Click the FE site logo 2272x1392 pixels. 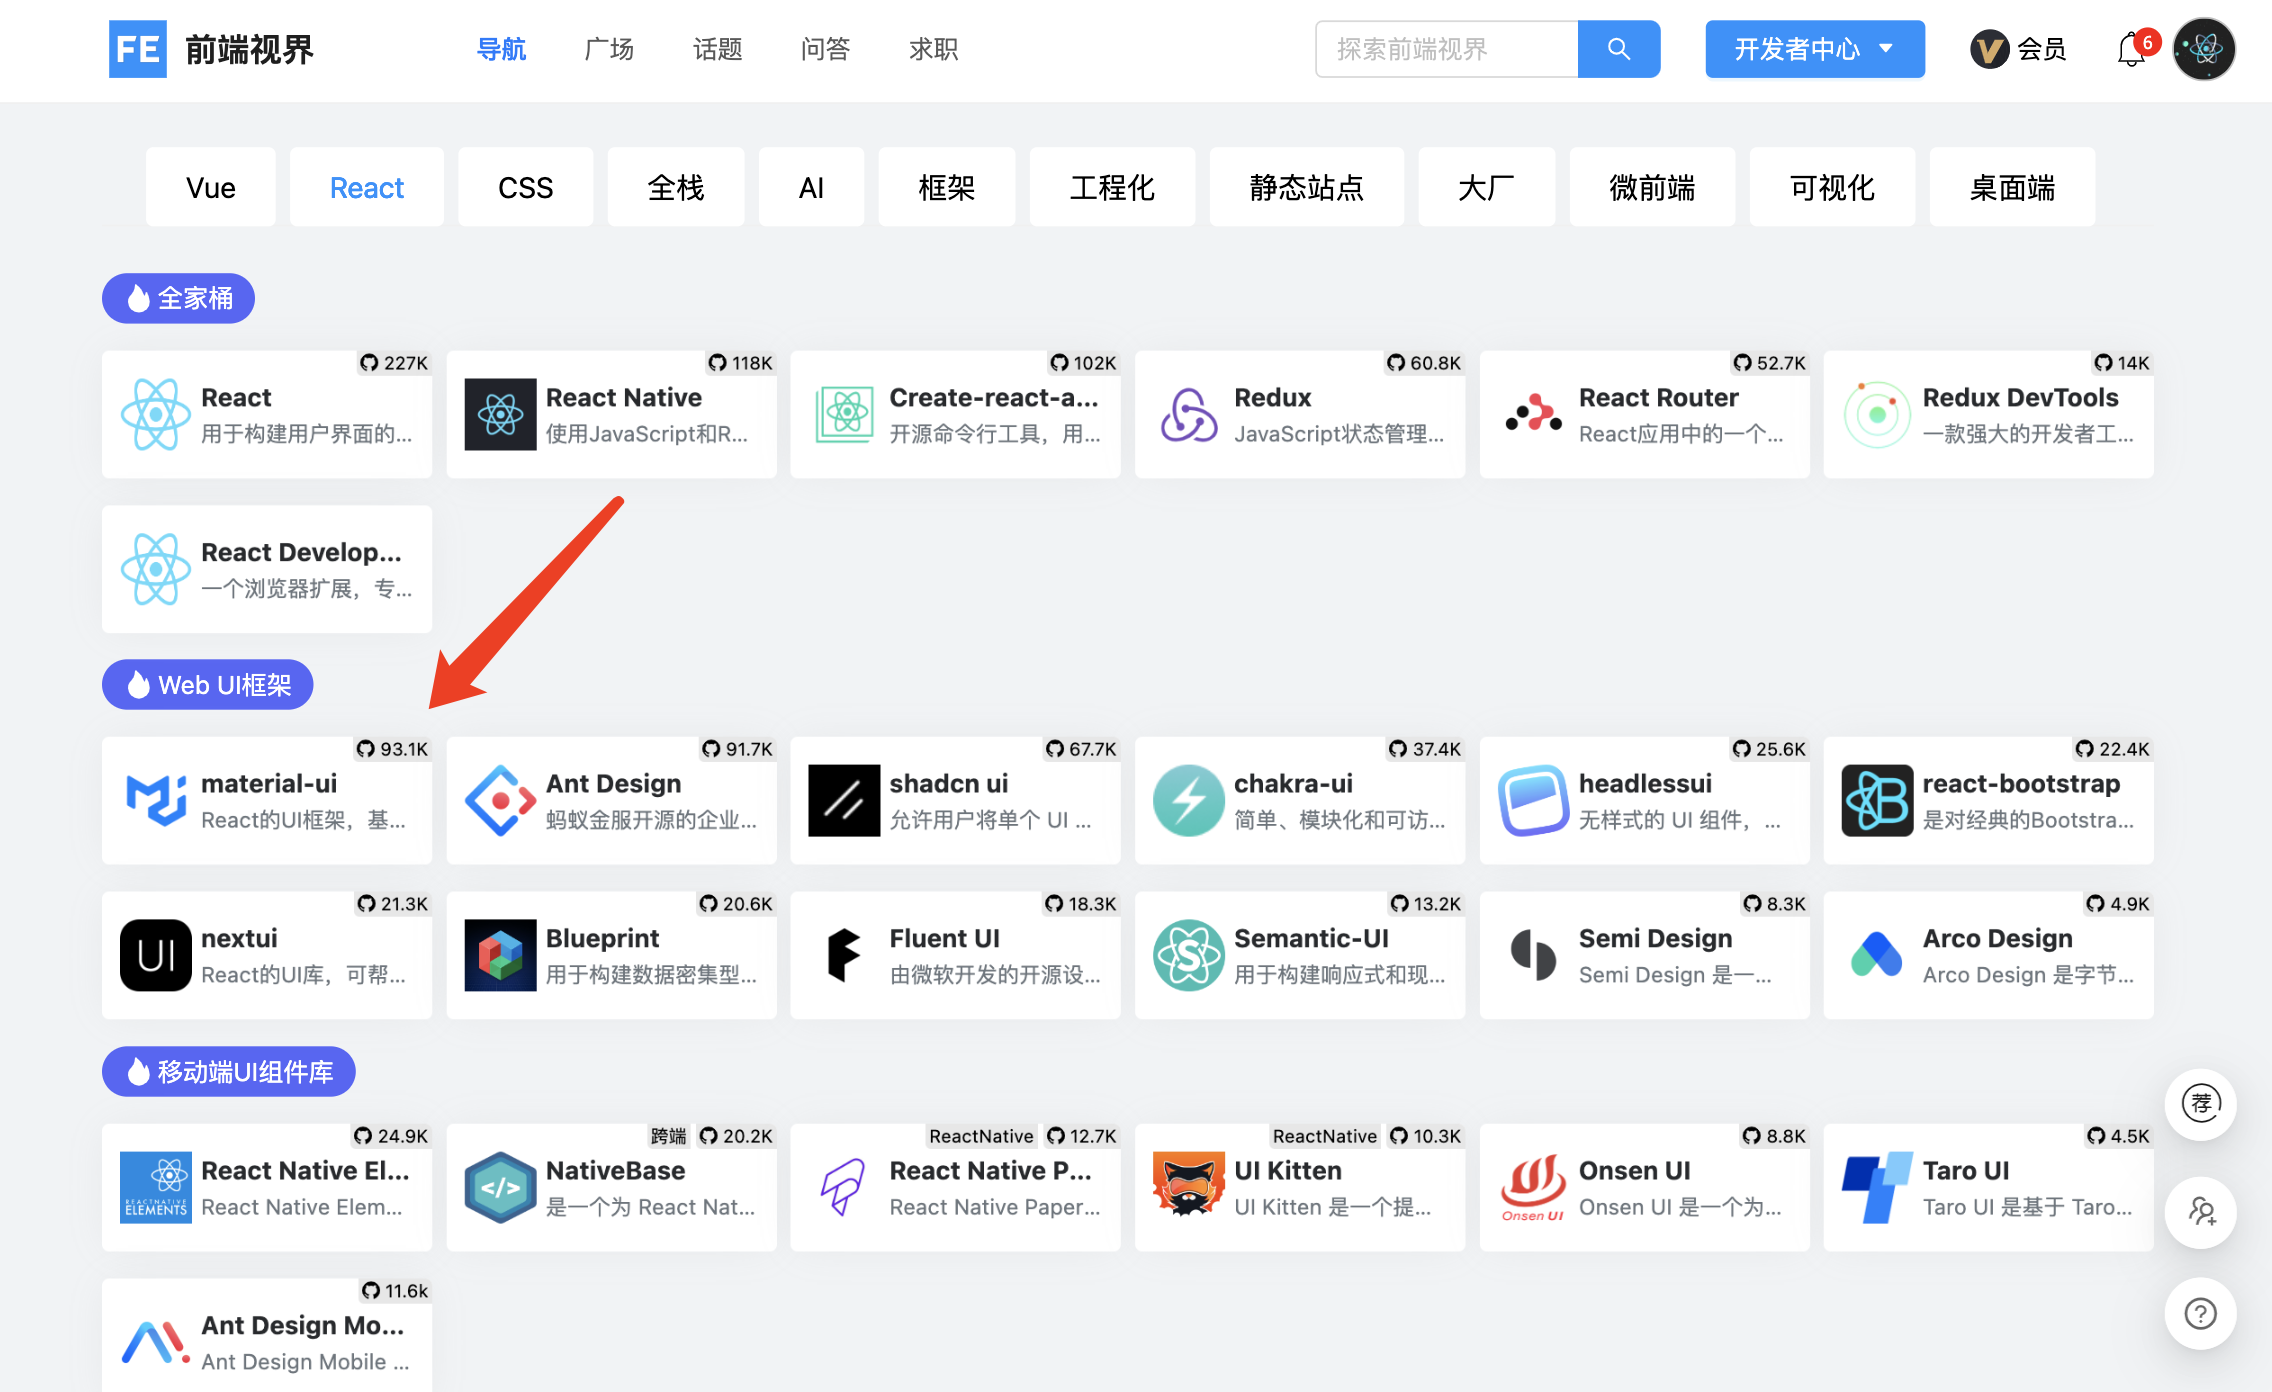(138, 49)
